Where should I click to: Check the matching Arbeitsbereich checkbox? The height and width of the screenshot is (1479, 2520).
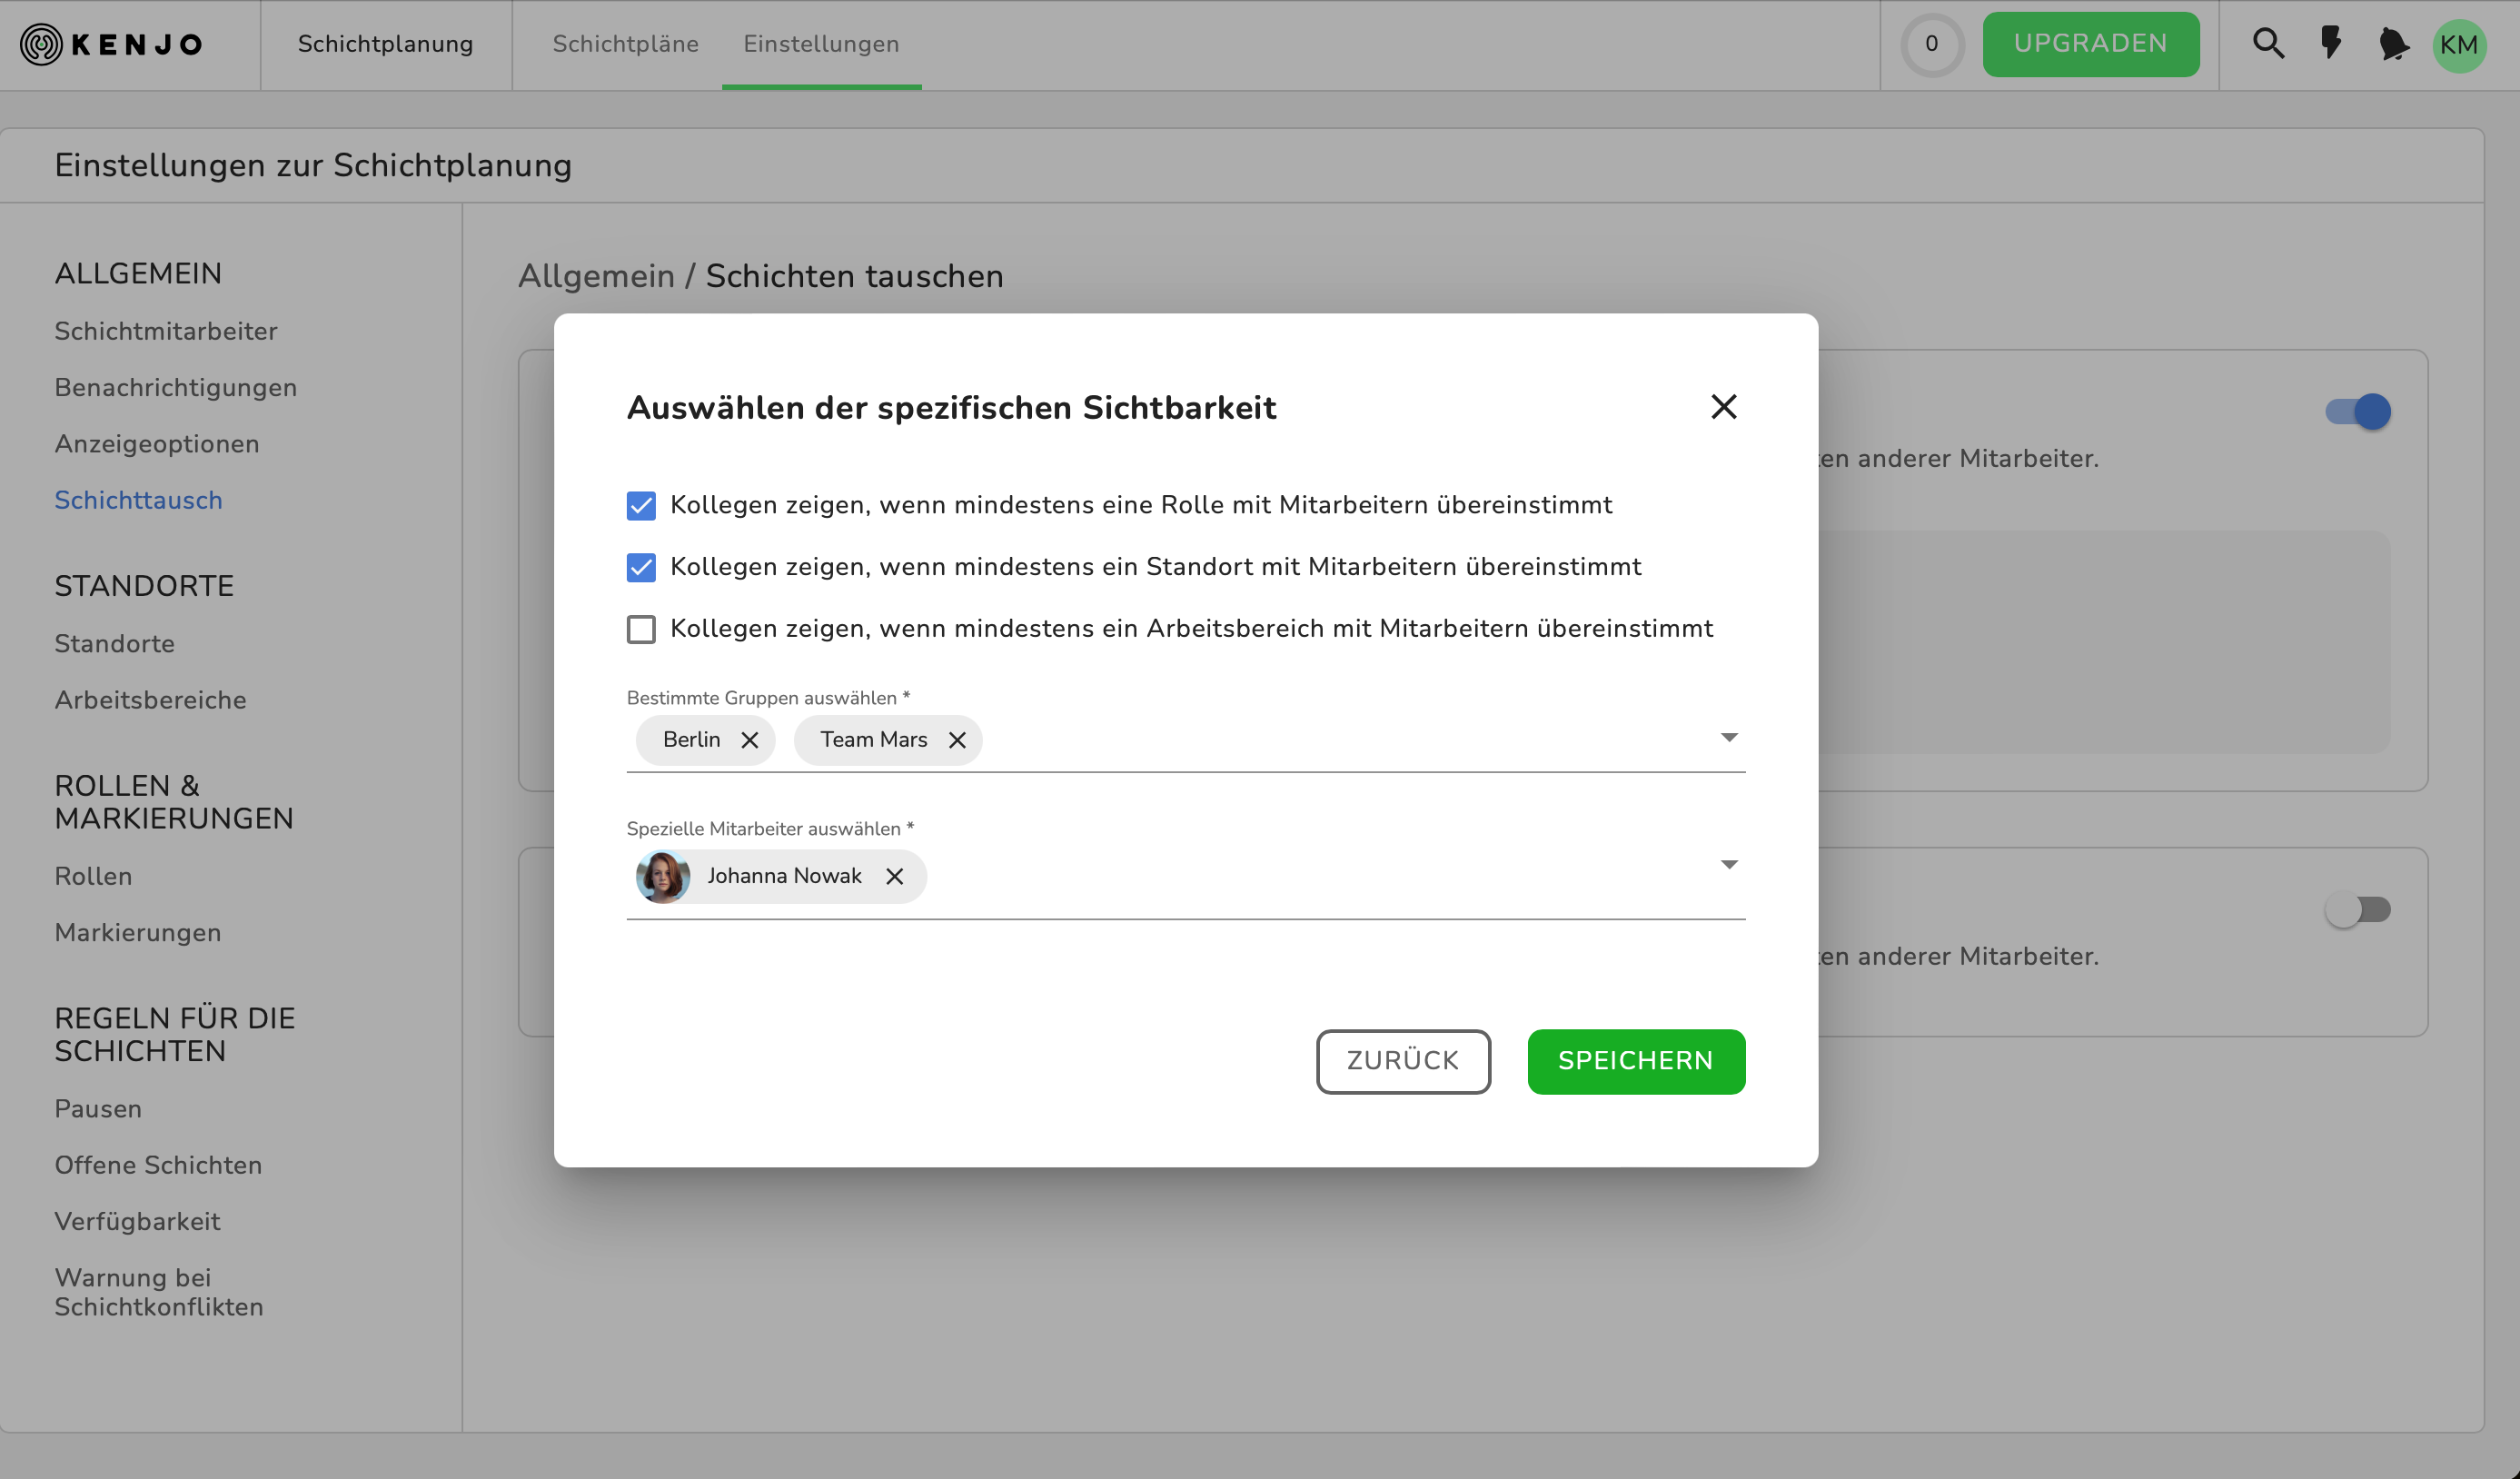[641, 629]
